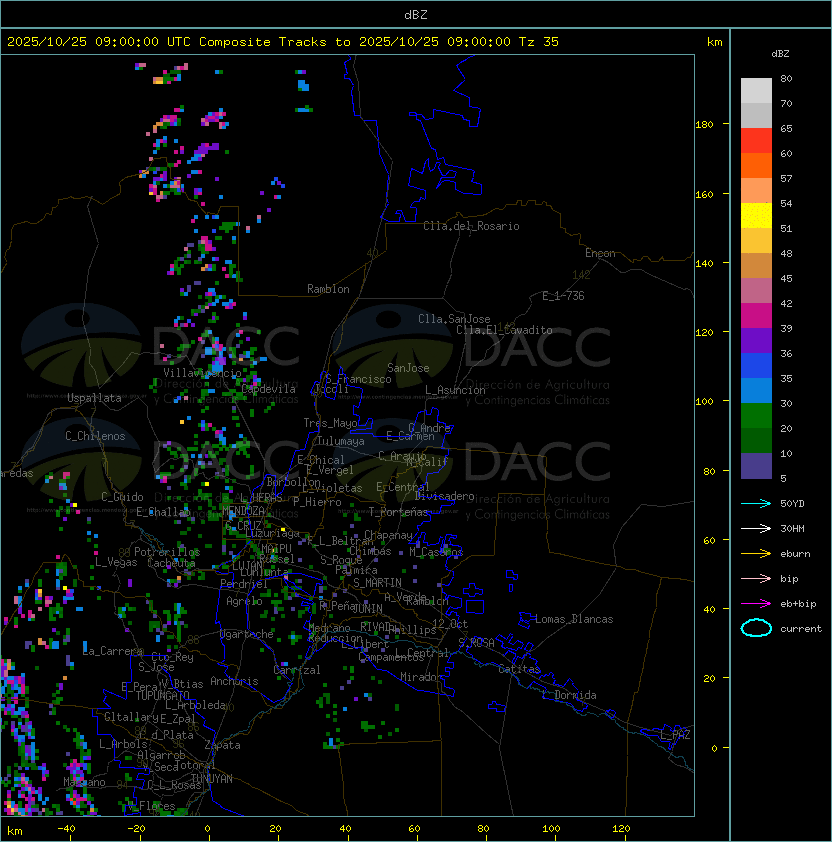This screenshot has width=832, height=842.
Task: Click the 'Clla.del_Rosario' map label
Action: 471,226
